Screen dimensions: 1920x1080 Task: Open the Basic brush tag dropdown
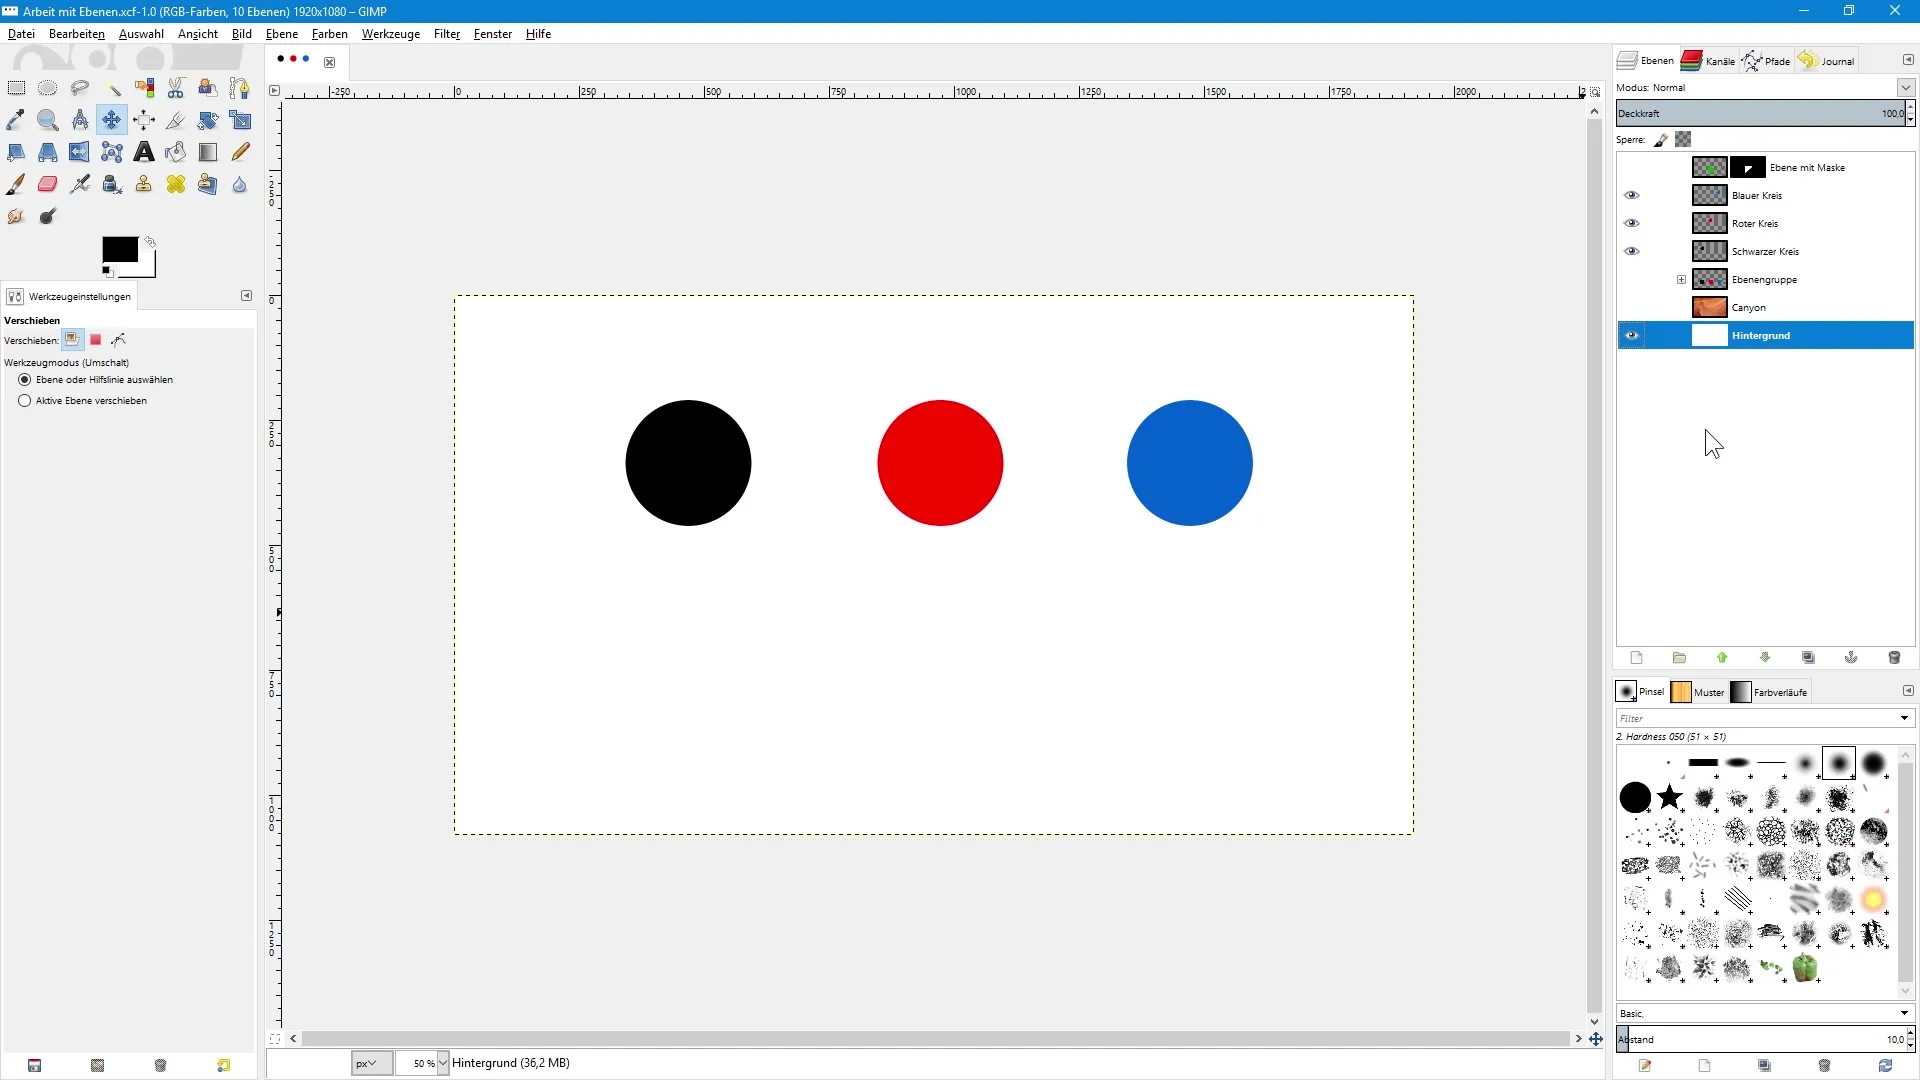pyautogui.click(x=1904, y=1013)
